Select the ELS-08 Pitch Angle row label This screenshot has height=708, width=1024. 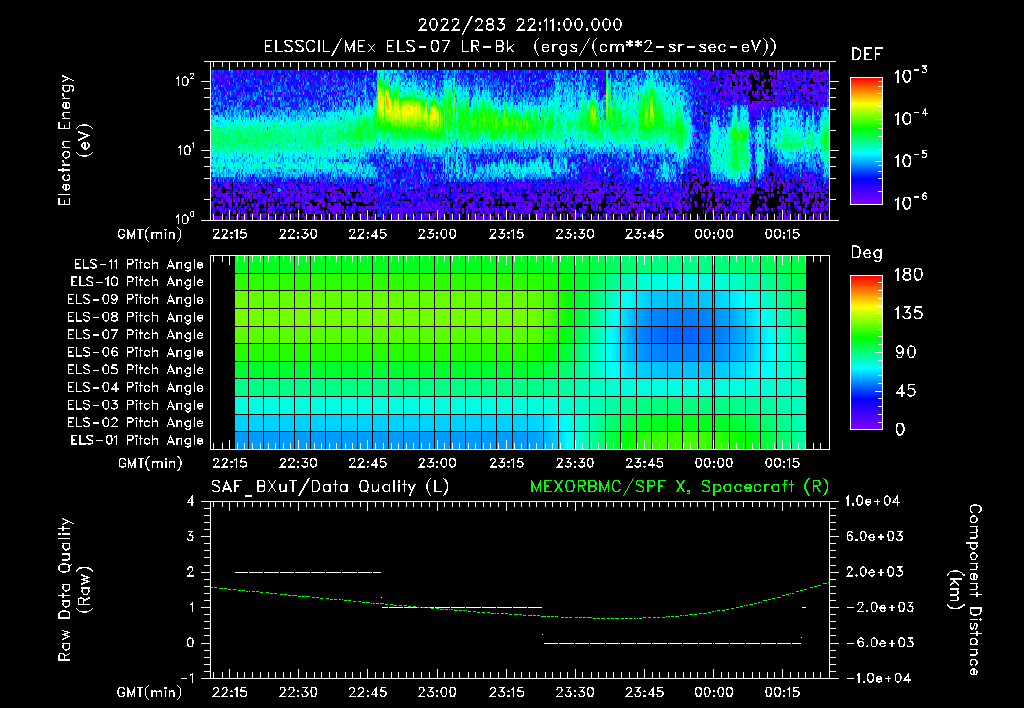coord(136,317)
